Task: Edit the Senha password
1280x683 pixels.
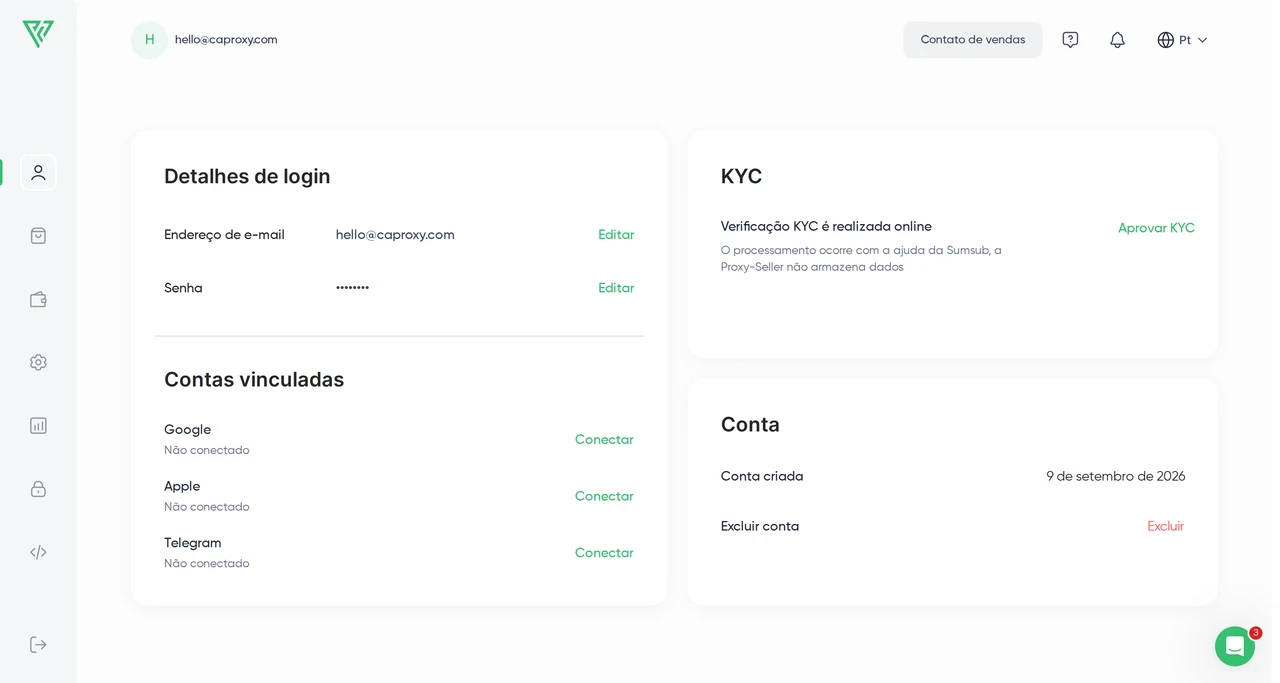Action: tap(616, 288)
